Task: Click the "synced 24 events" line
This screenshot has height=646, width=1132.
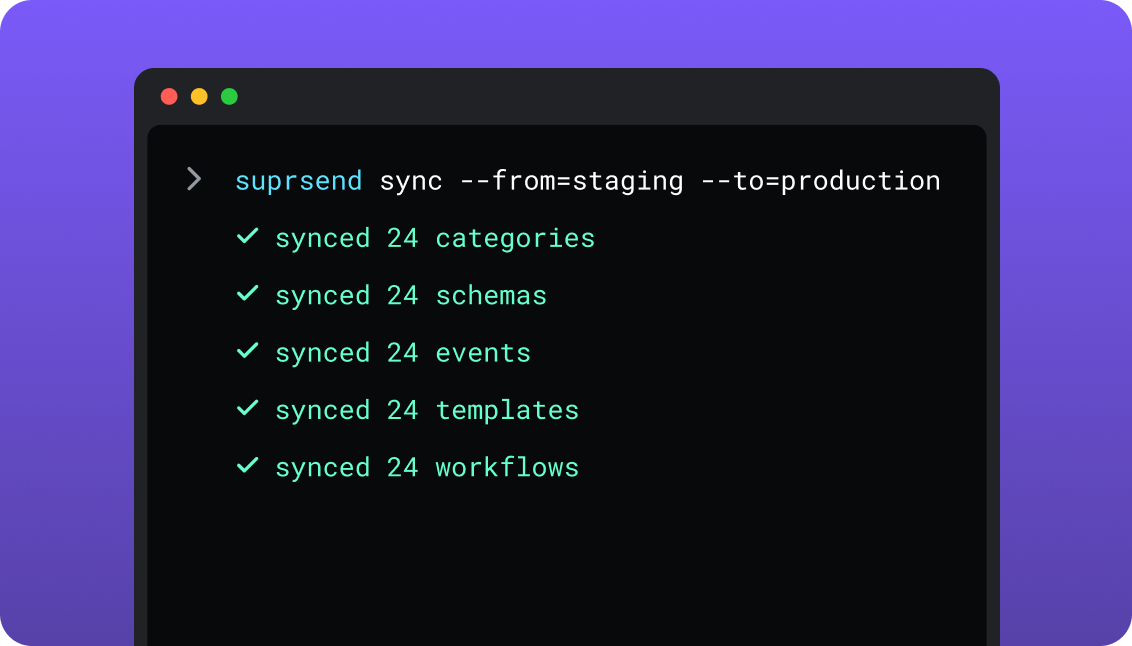Action: [x=403, y=353]
